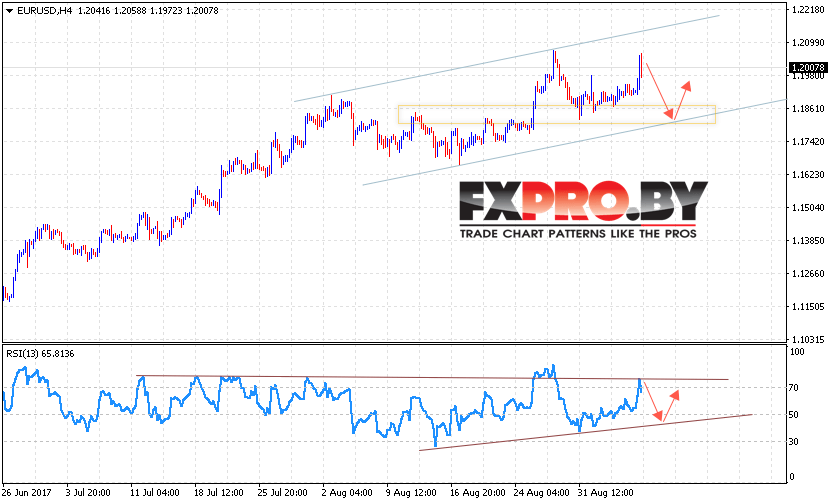Select the time axis label 31 Aug 12:00
Screen dimensions: 829x504
[x=605, y=493]
